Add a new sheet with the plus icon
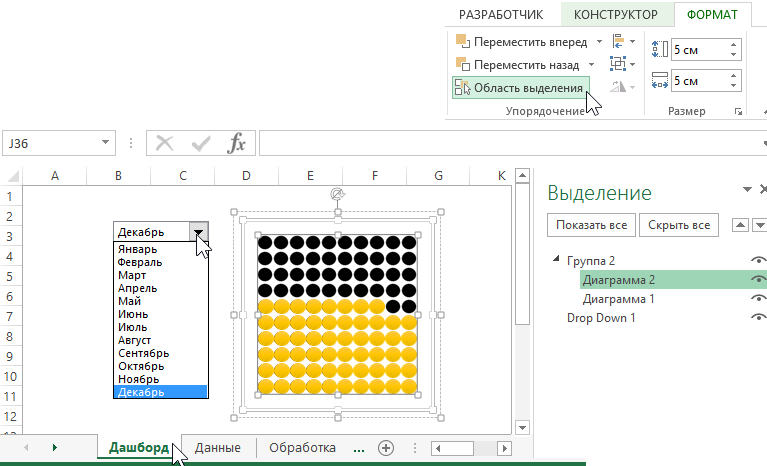Viewport: 767px width, 466px height. coord(386,448)
